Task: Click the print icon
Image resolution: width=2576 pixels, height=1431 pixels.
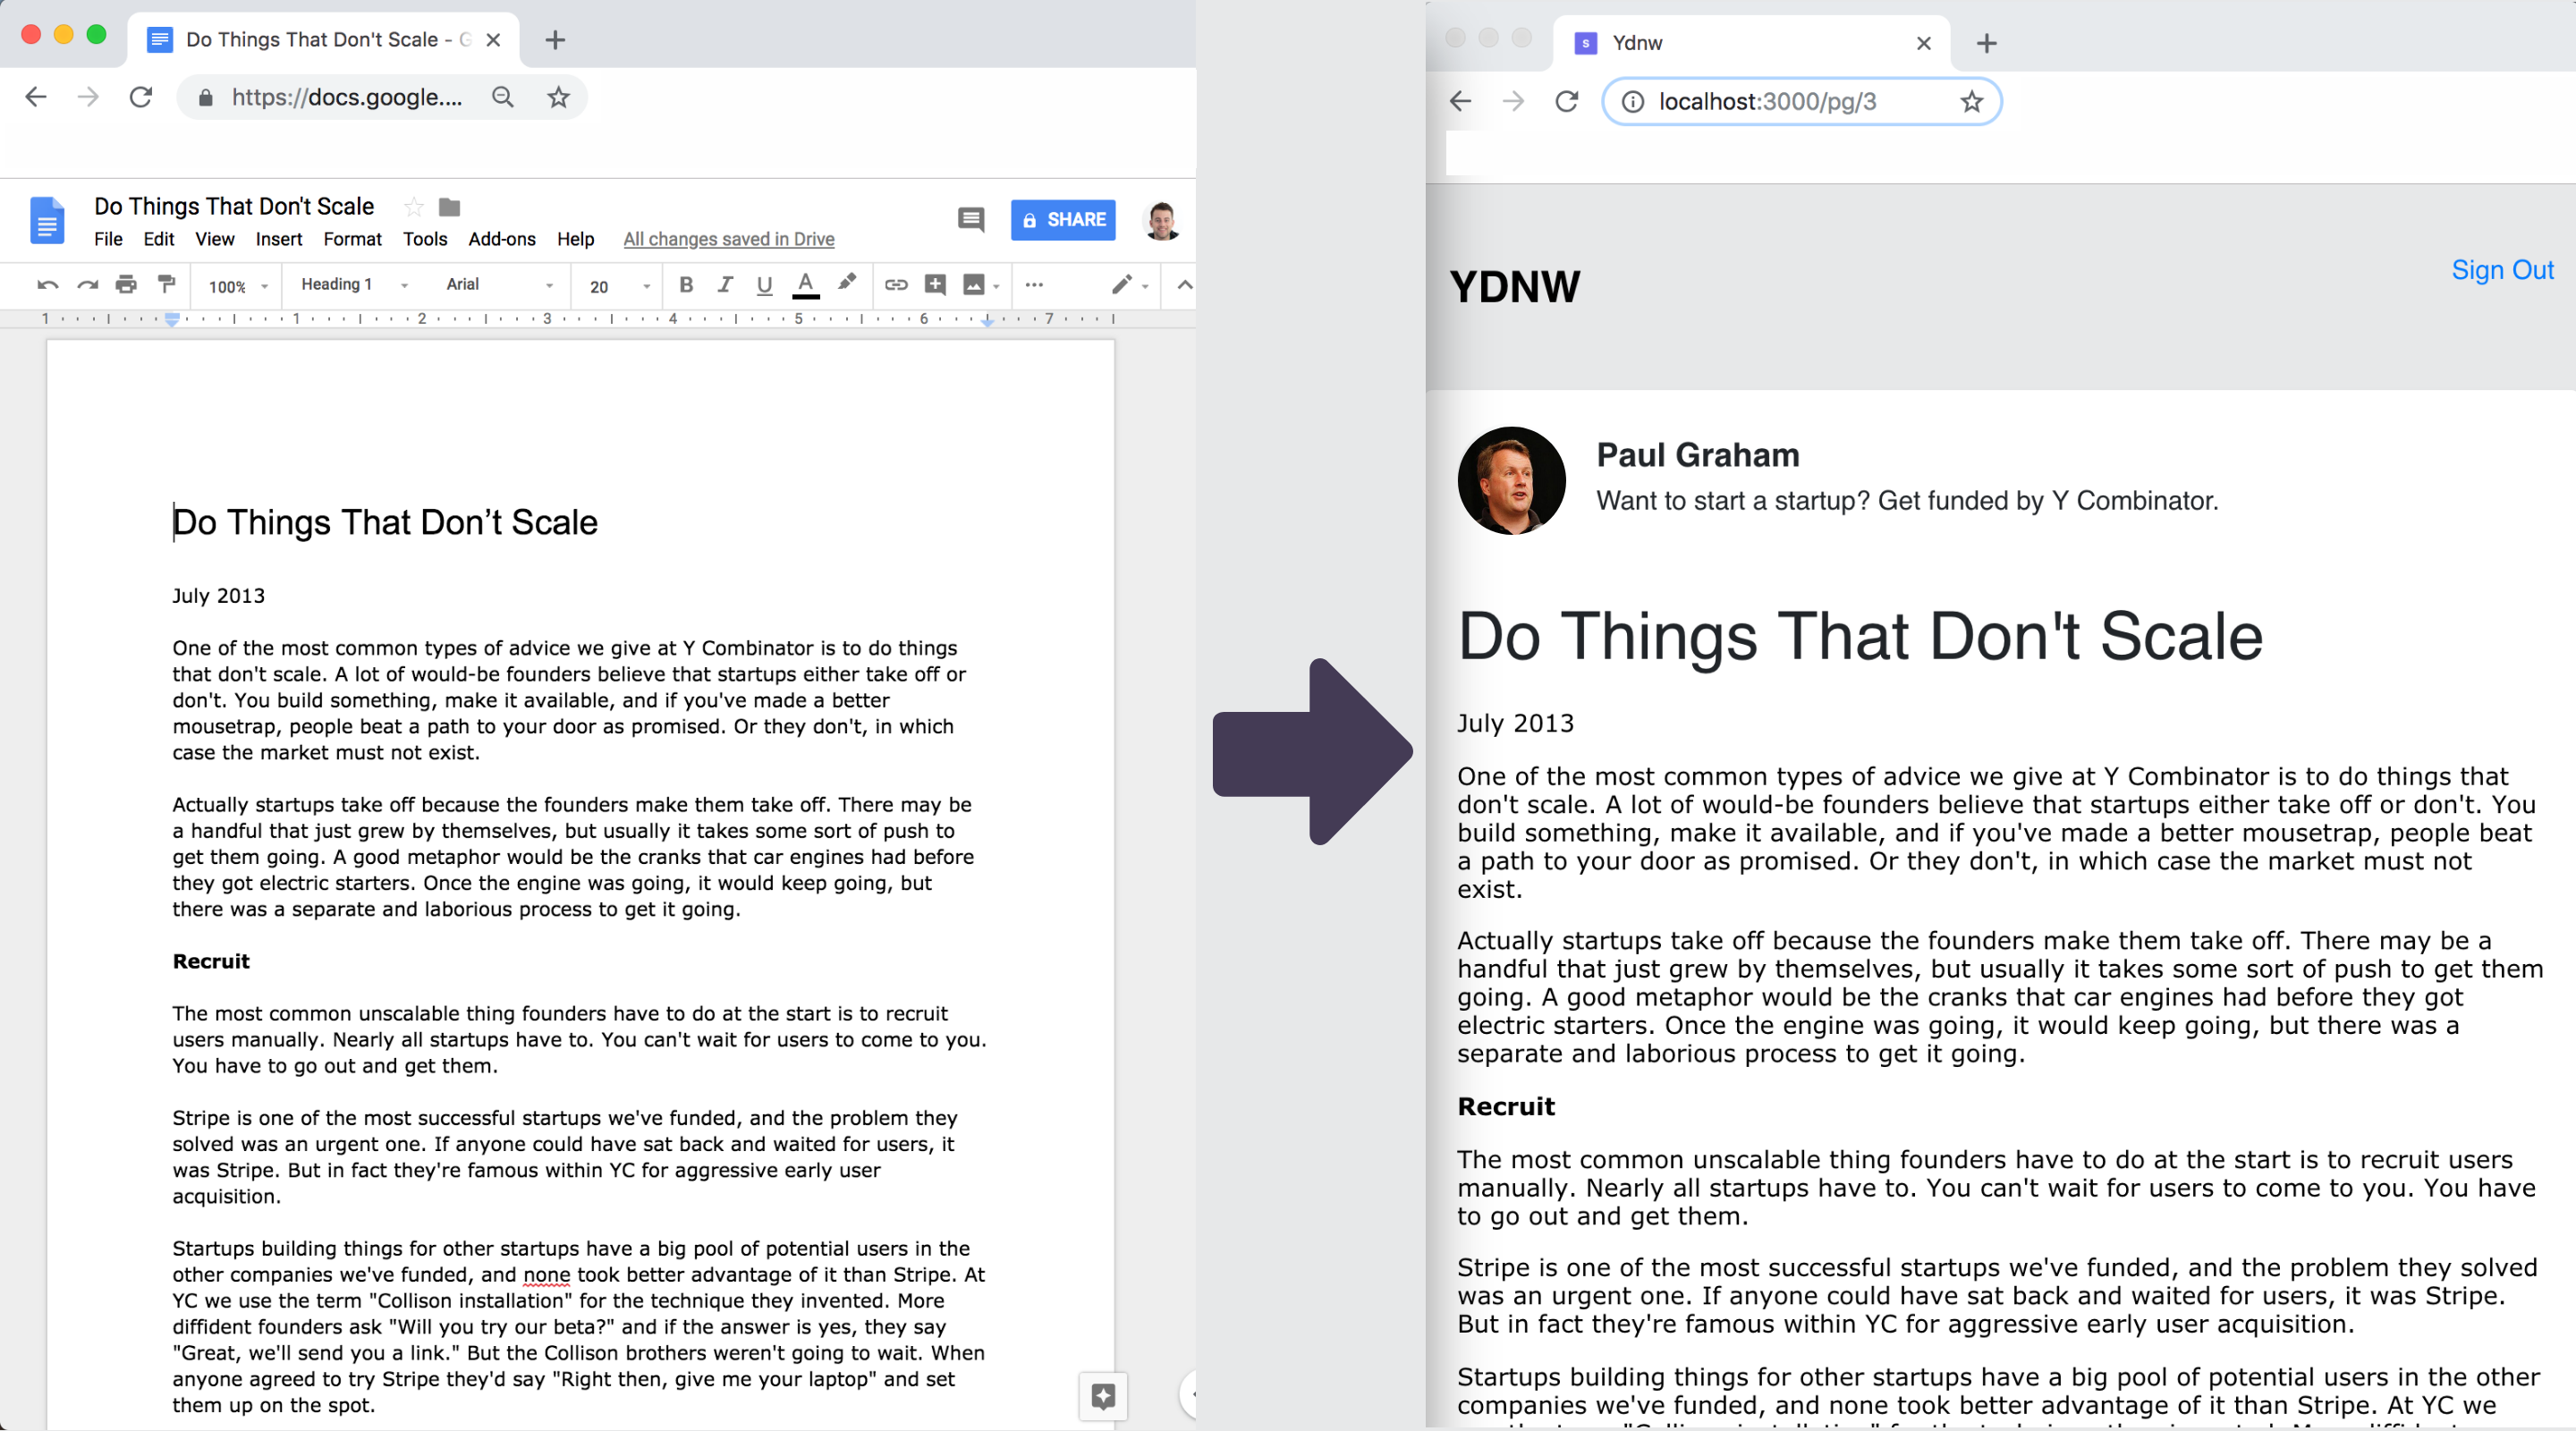Action: click(126, 285)
